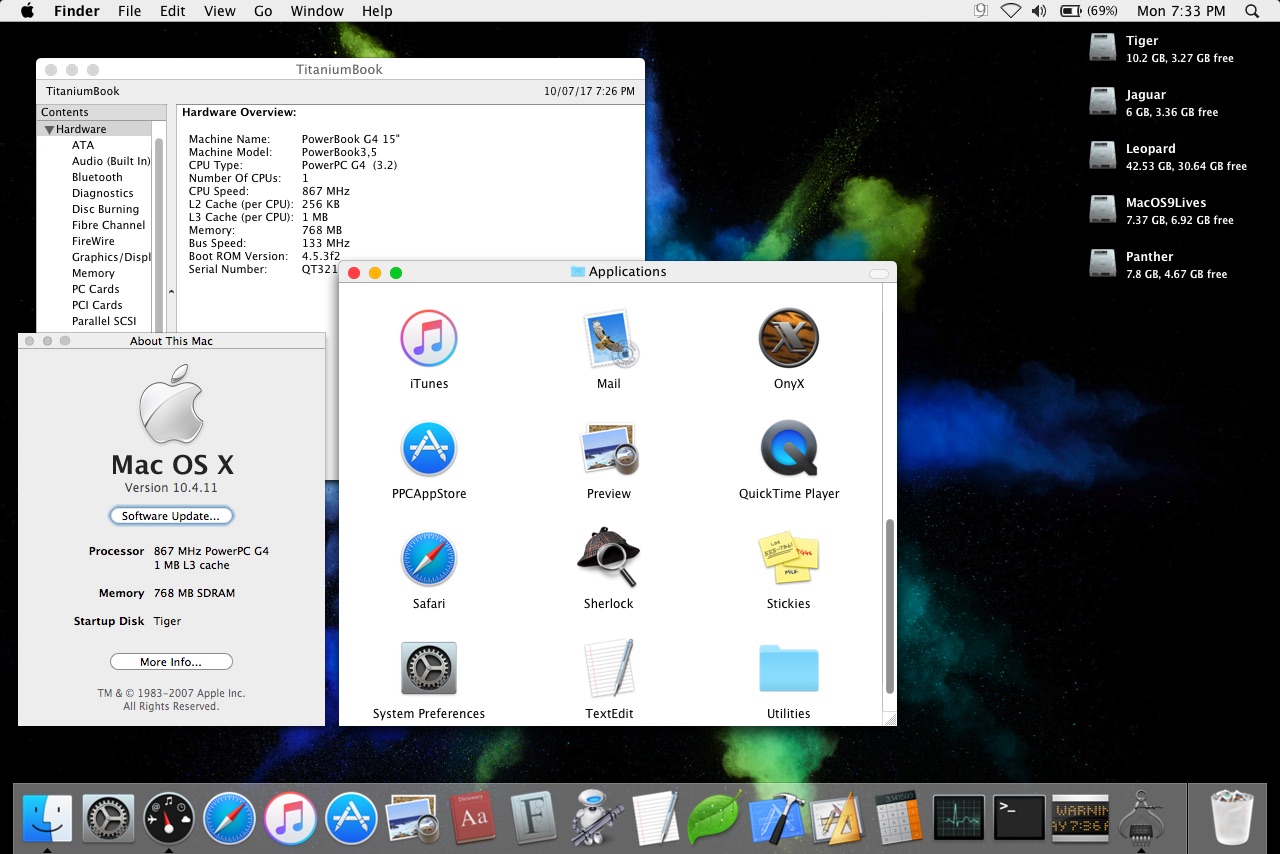Viewport: 1280px width, 854px height.
Task: Open the Go menu
Action: [x=263, y=11]
